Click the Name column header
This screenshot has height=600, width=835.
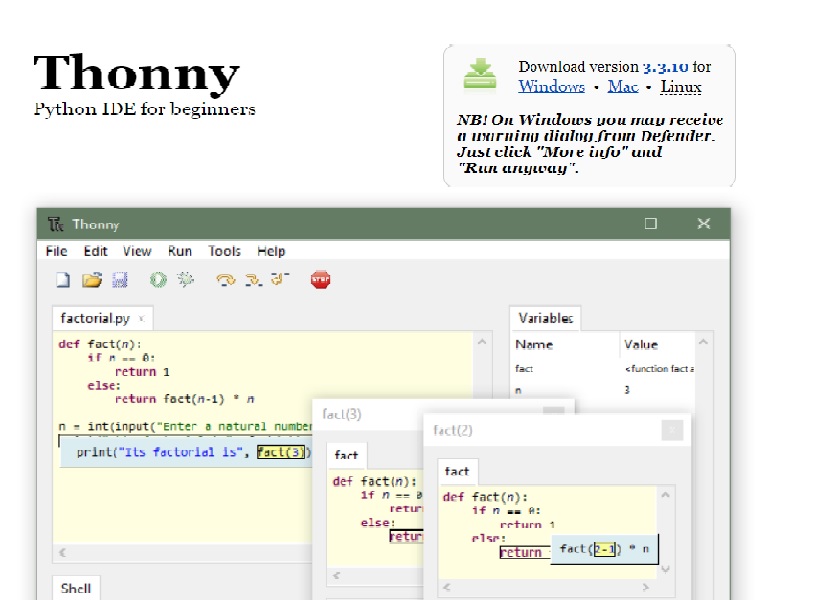coord(534,344)
